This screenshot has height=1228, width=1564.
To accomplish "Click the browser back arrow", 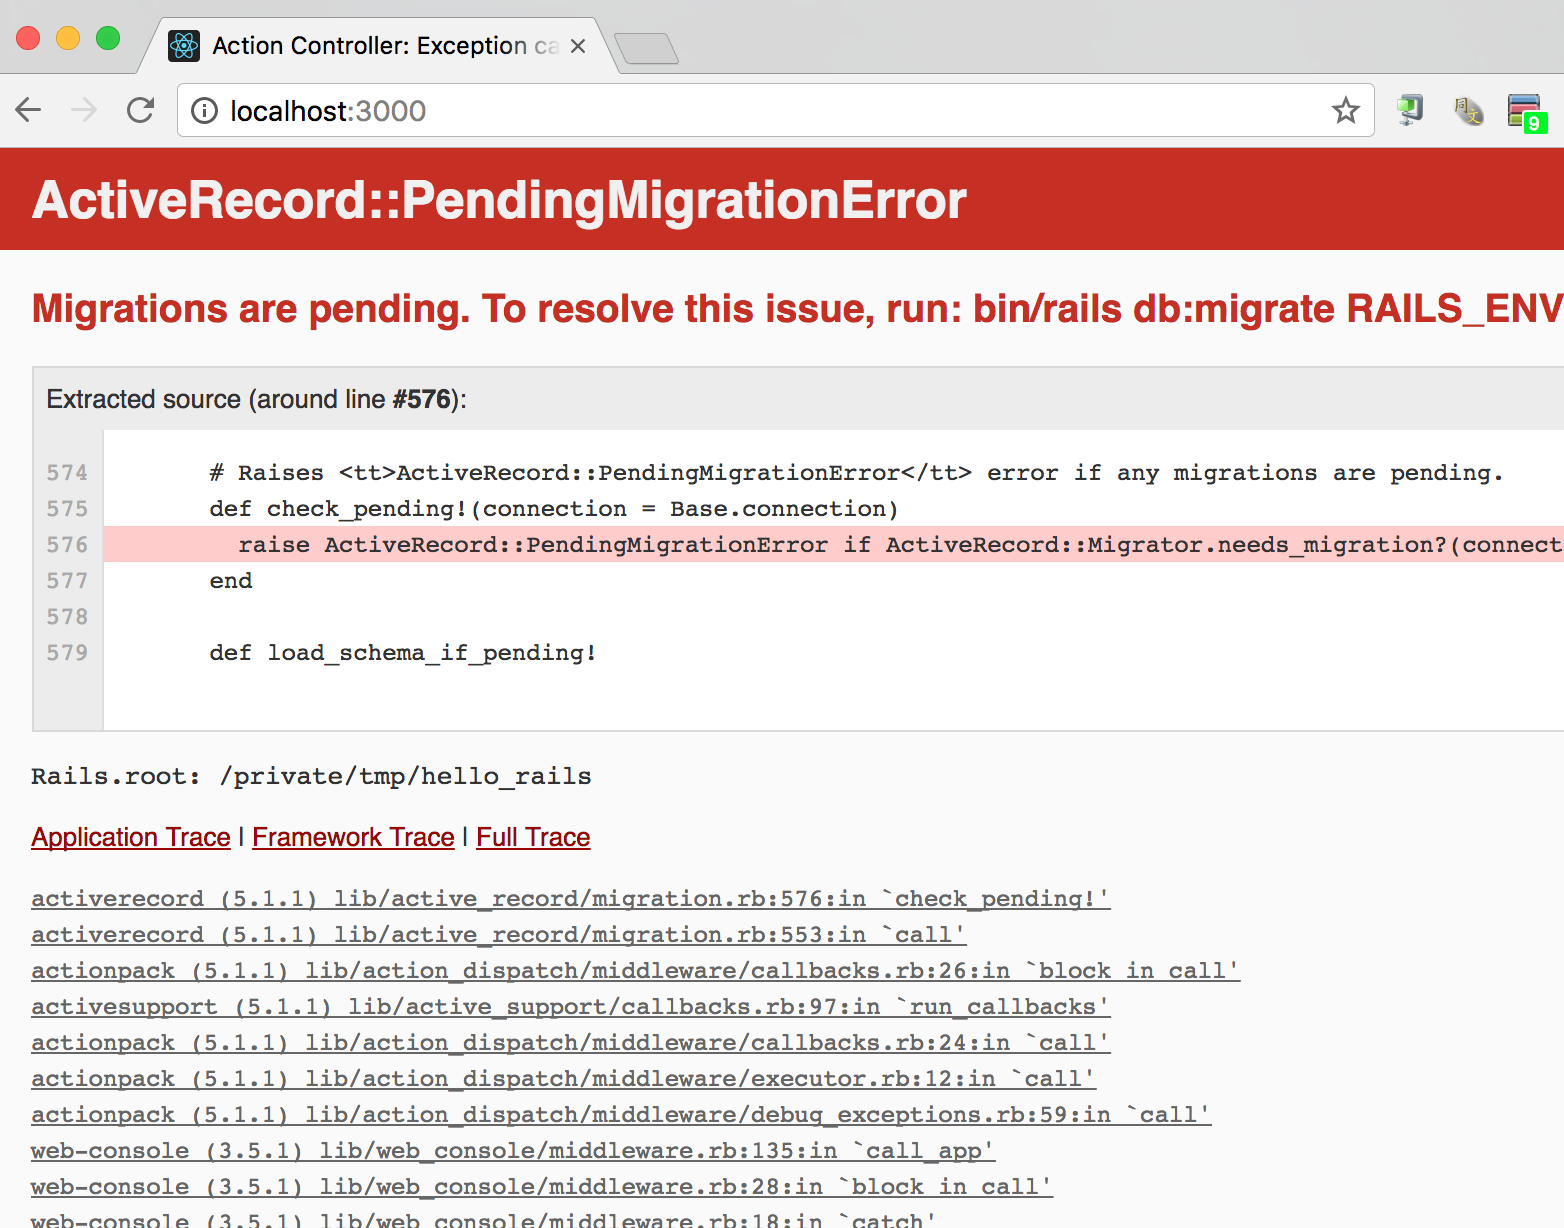I will [x=29, y=110].
